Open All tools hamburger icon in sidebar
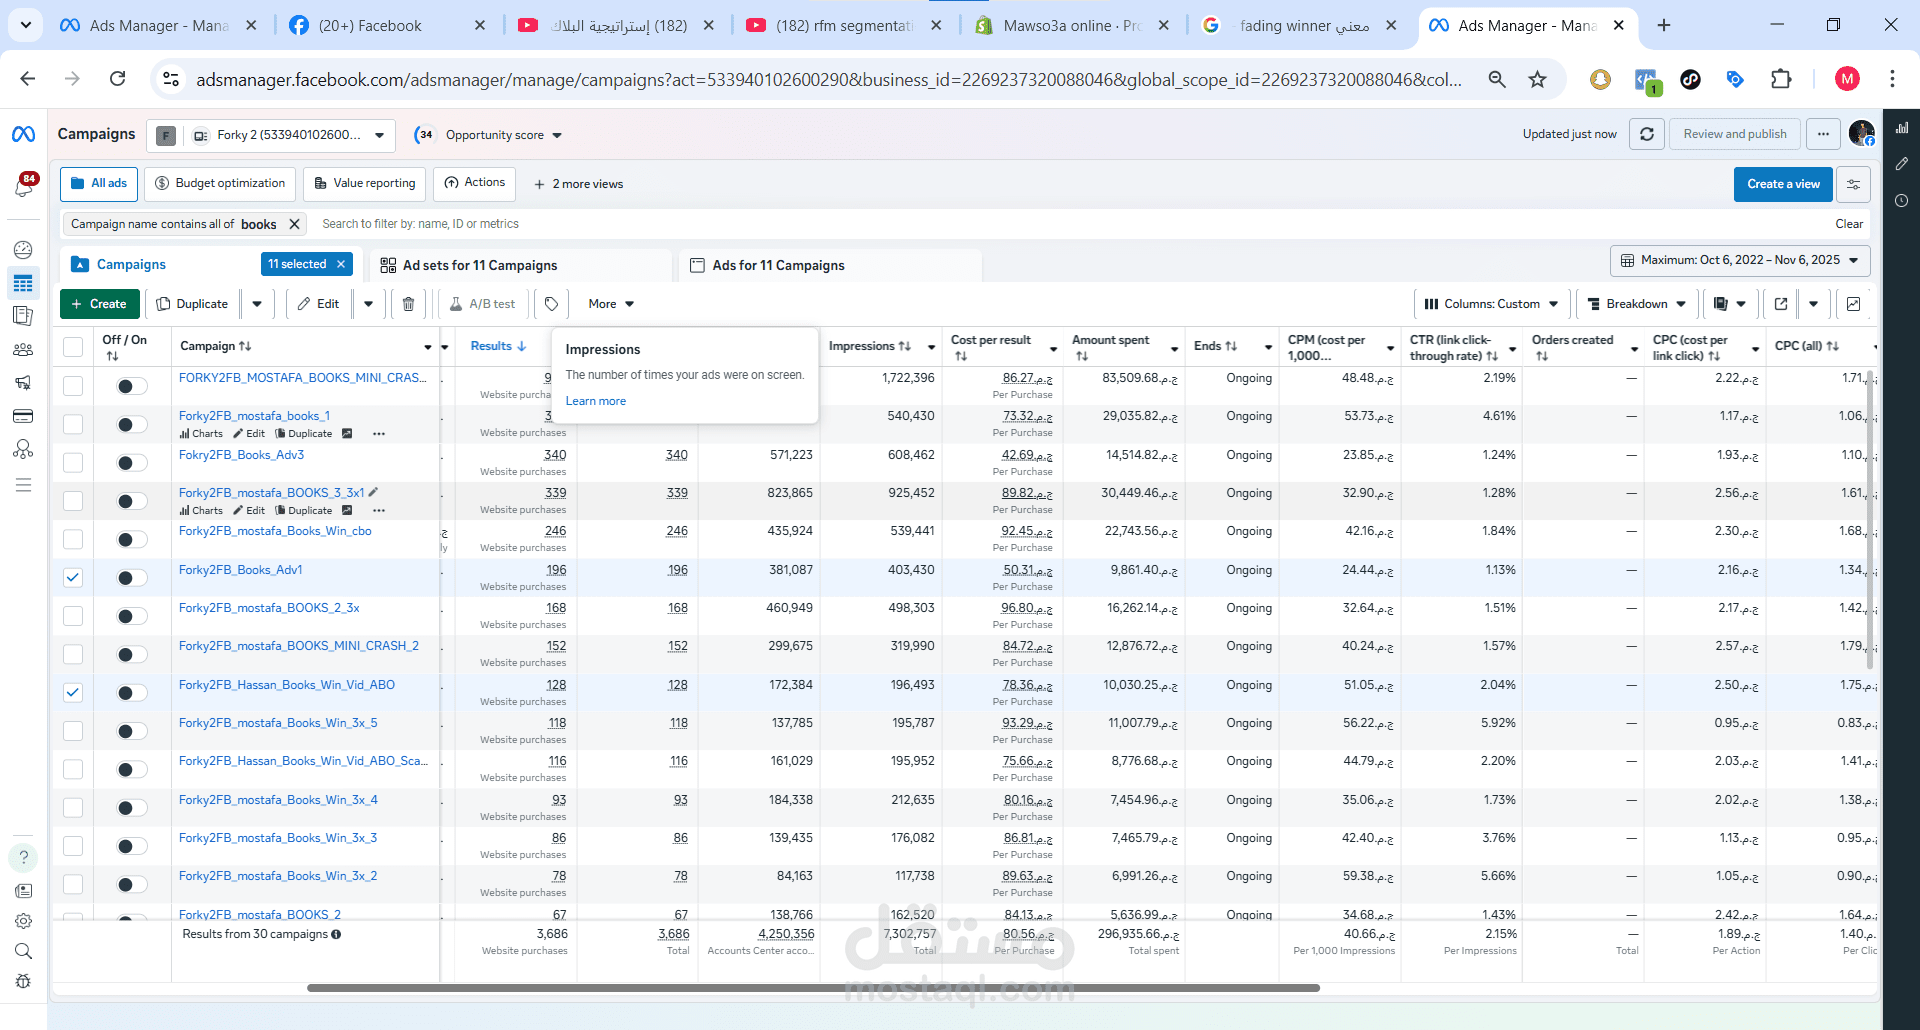Image resolution: width=1920 pixels, height=1030 pixels. tap(23, 485)
